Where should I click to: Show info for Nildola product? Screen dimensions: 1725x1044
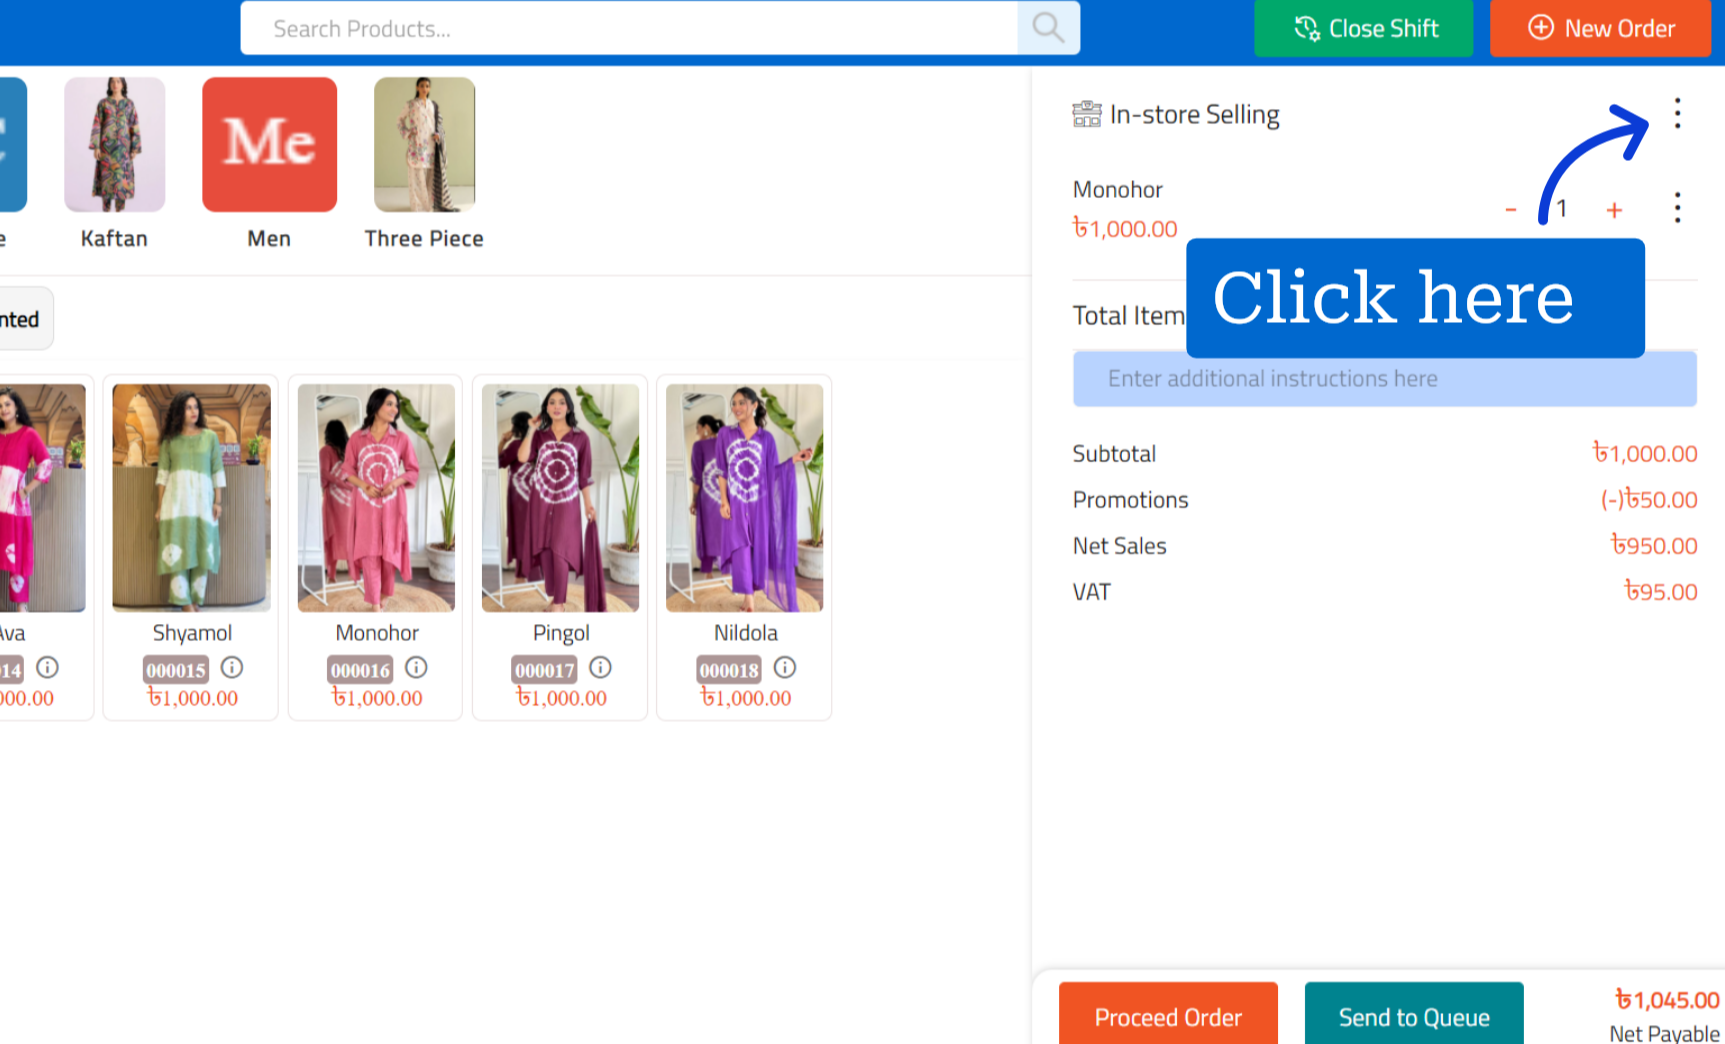coord(785,667)
